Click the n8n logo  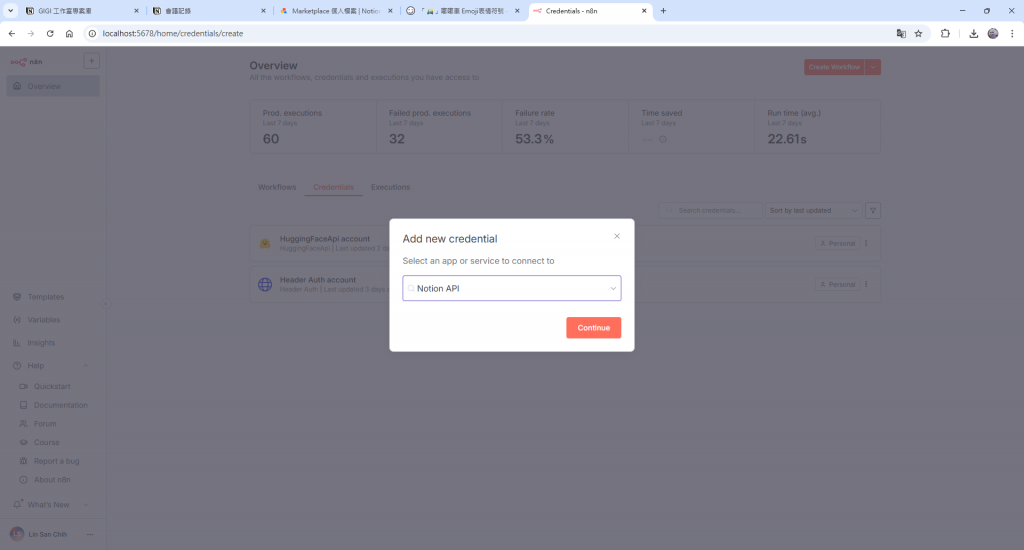[26, 62]
